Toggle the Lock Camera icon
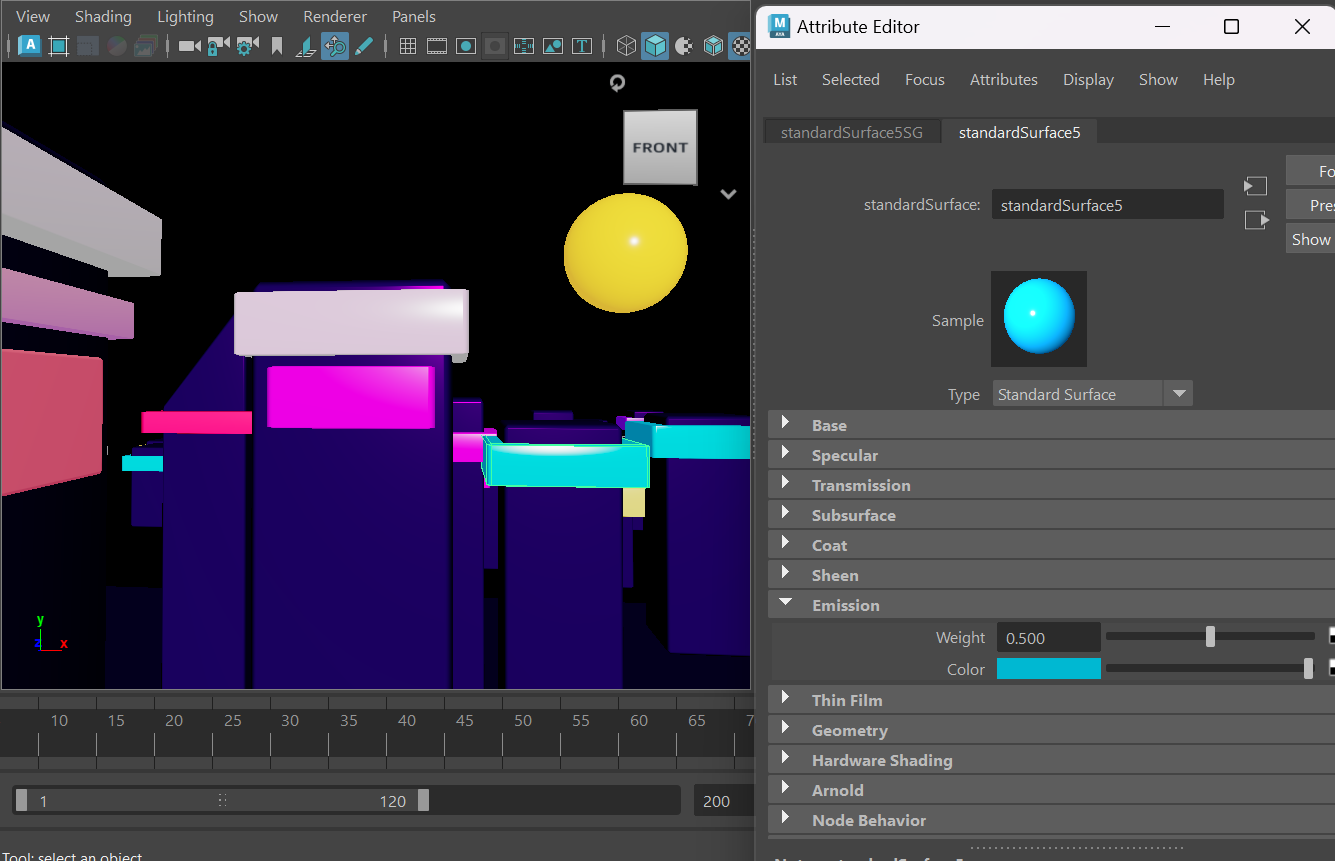The image size is (1335, 861). pyautogui.click(x=218, y=45)
